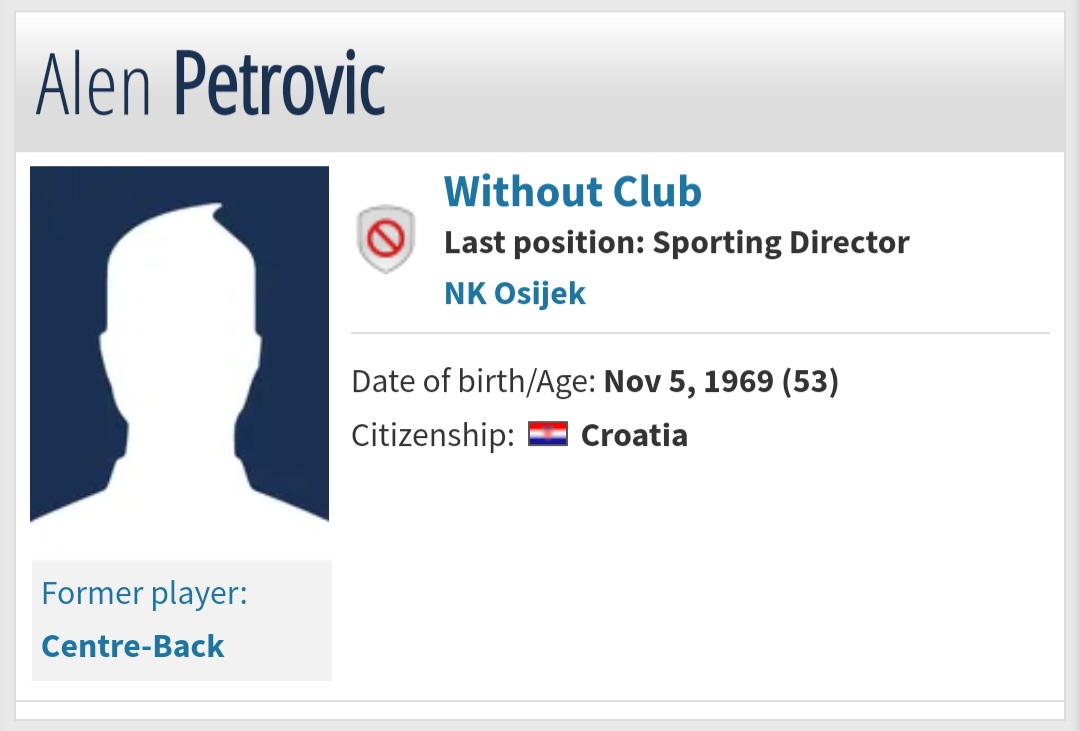
Task: Click the Former player label
Action: [x=144, y=593]
